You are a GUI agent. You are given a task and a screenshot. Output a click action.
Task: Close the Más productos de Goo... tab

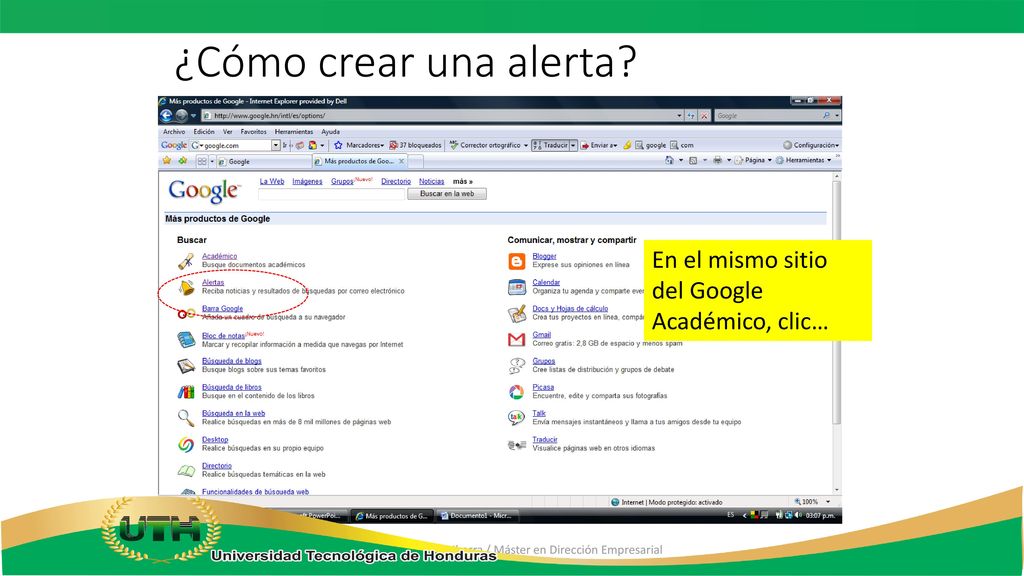pos(402,161)
